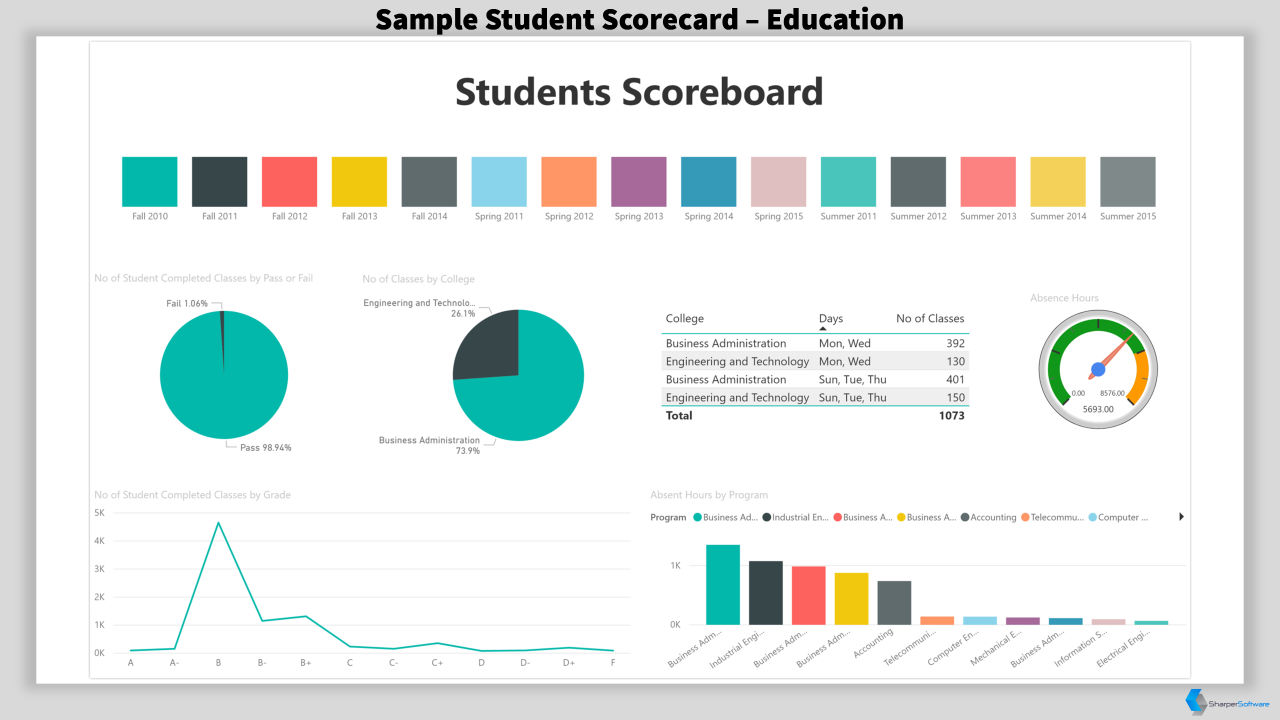Select Computer ... legend item
This screenshot has height=720, width=1280.
click(x=1119, y=518)
